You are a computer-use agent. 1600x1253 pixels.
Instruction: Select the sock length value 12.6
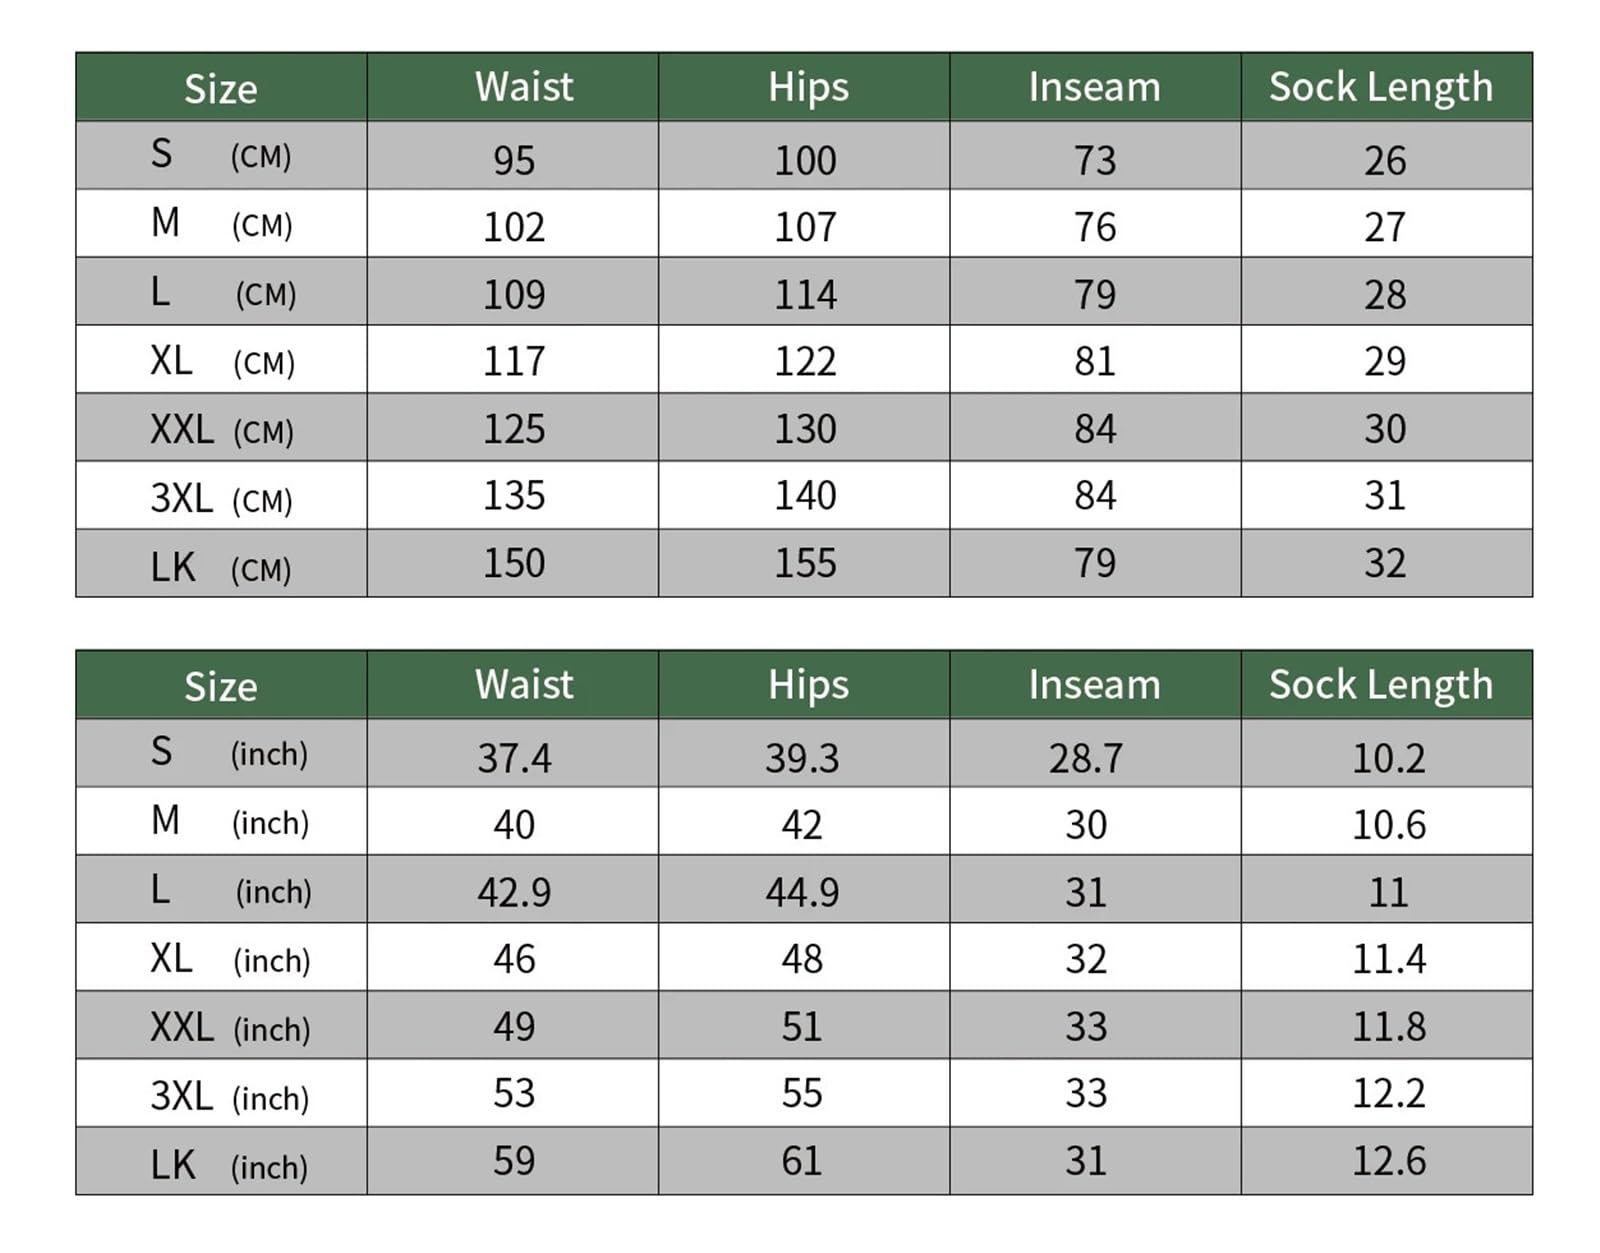pos(1389,1161)
